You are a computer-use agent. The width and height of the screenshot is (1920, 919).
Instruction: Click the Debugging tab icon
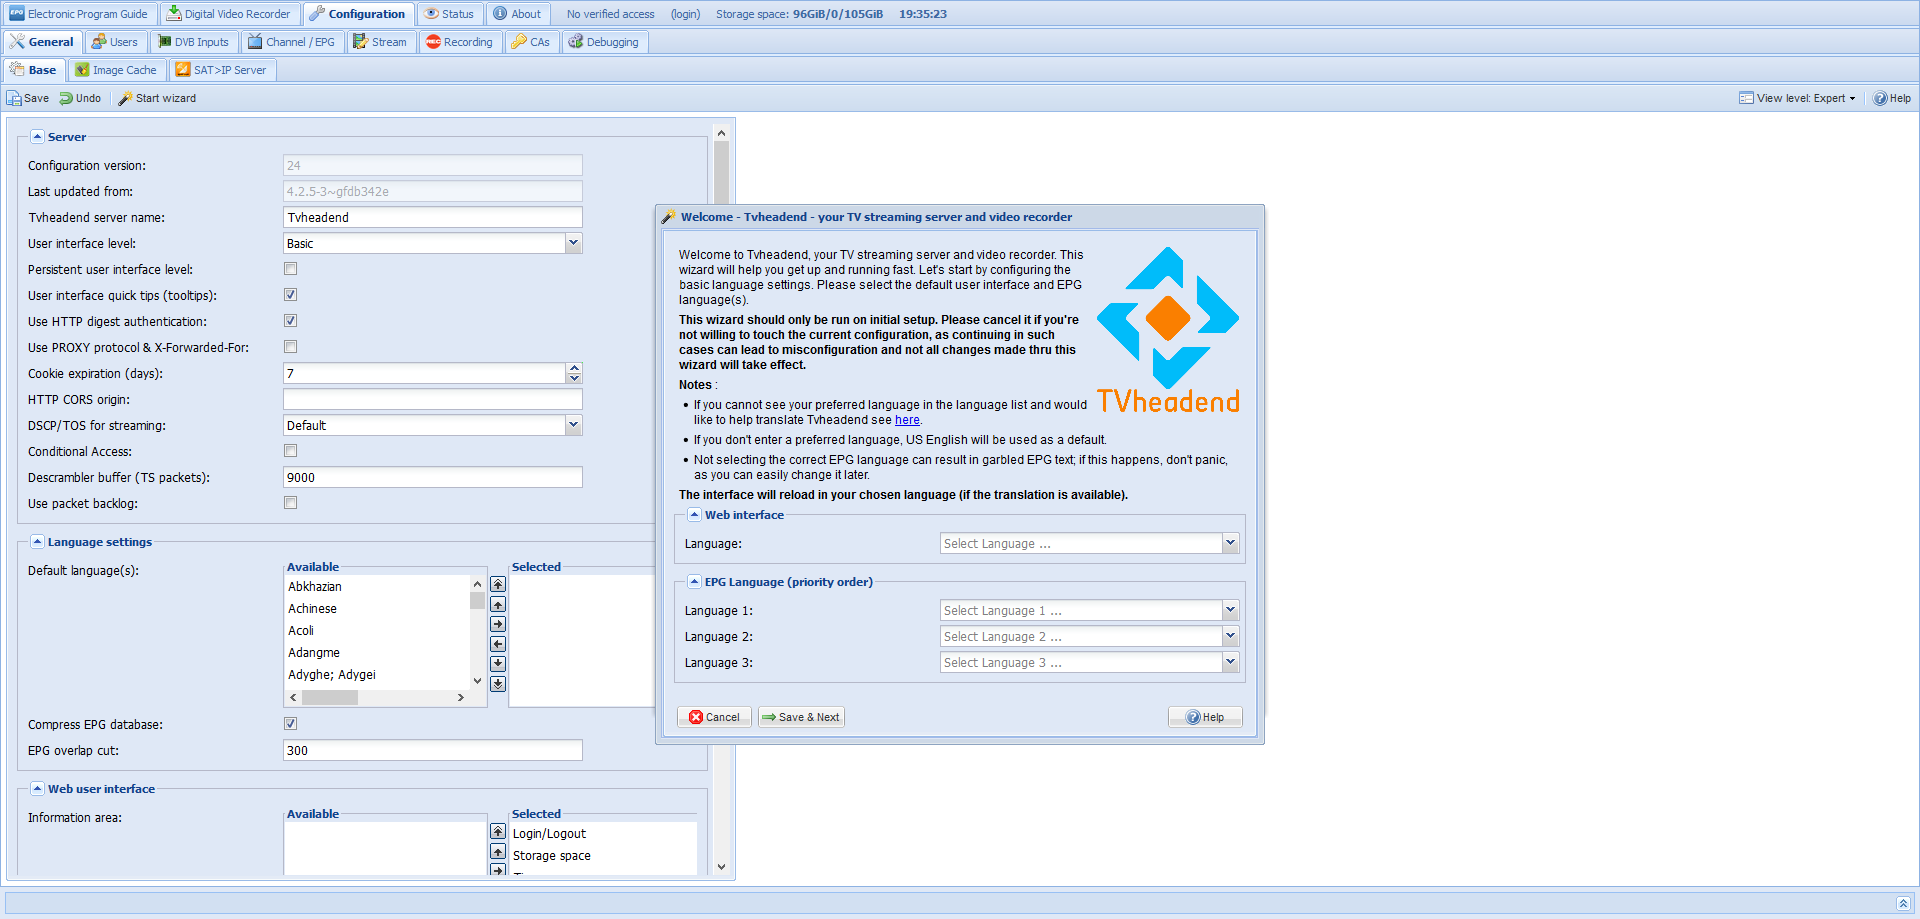point(576,42)
